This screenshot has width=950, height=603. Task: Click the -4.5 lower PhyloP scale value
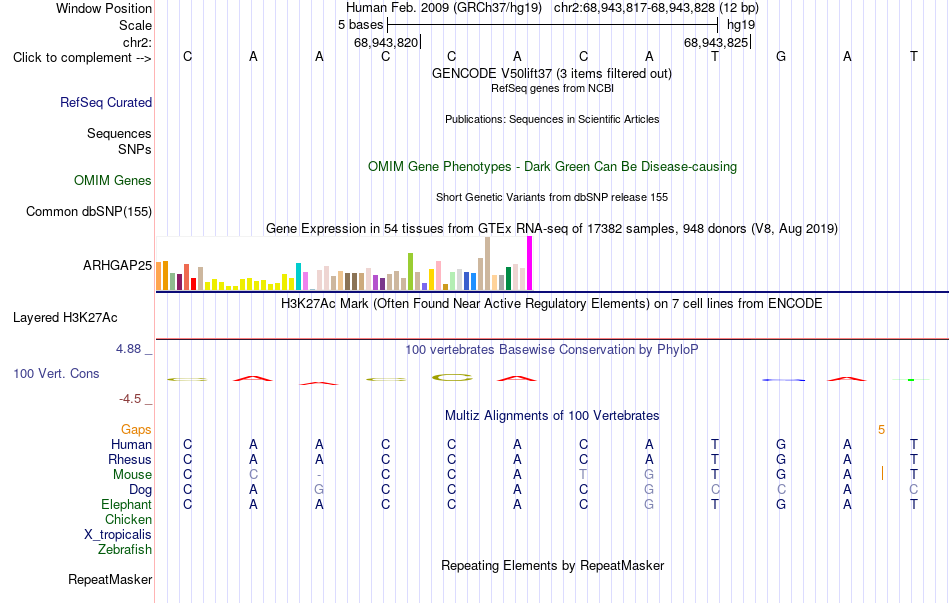pyautogui.click(x=130, y=399)
